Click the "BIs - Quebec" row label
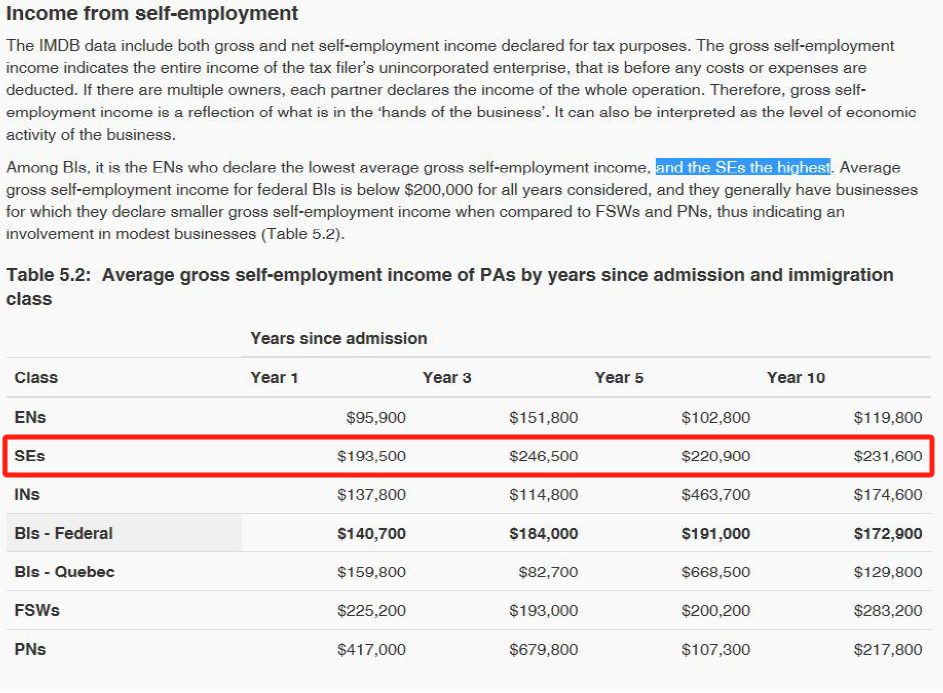Image resolution: width=943 pixels, height=693 pixels. 64,572
